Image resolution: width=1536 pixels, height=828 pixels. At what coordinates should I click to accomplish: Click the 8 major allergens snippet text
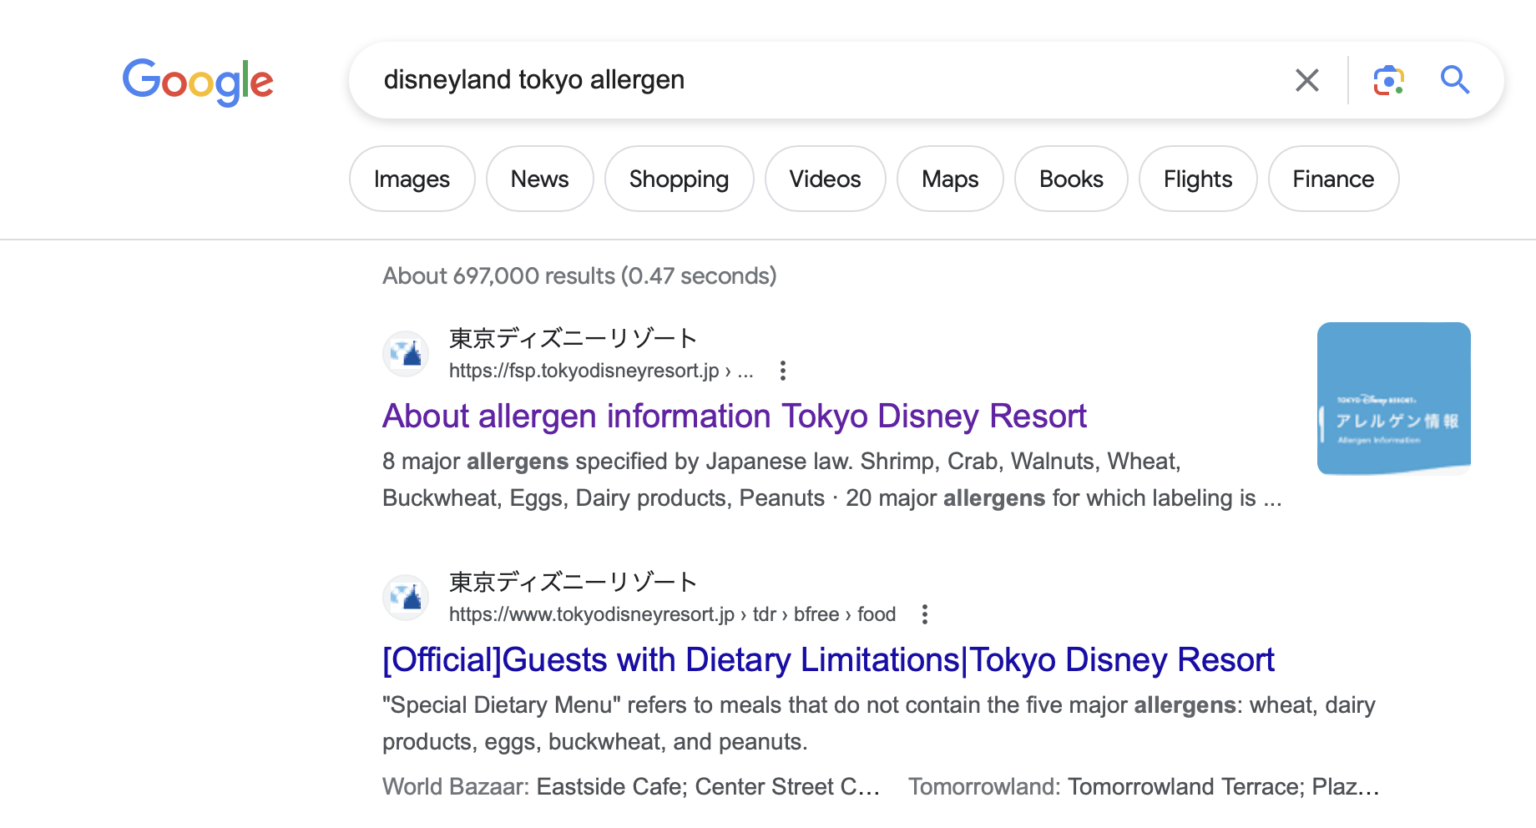(832, 480)
